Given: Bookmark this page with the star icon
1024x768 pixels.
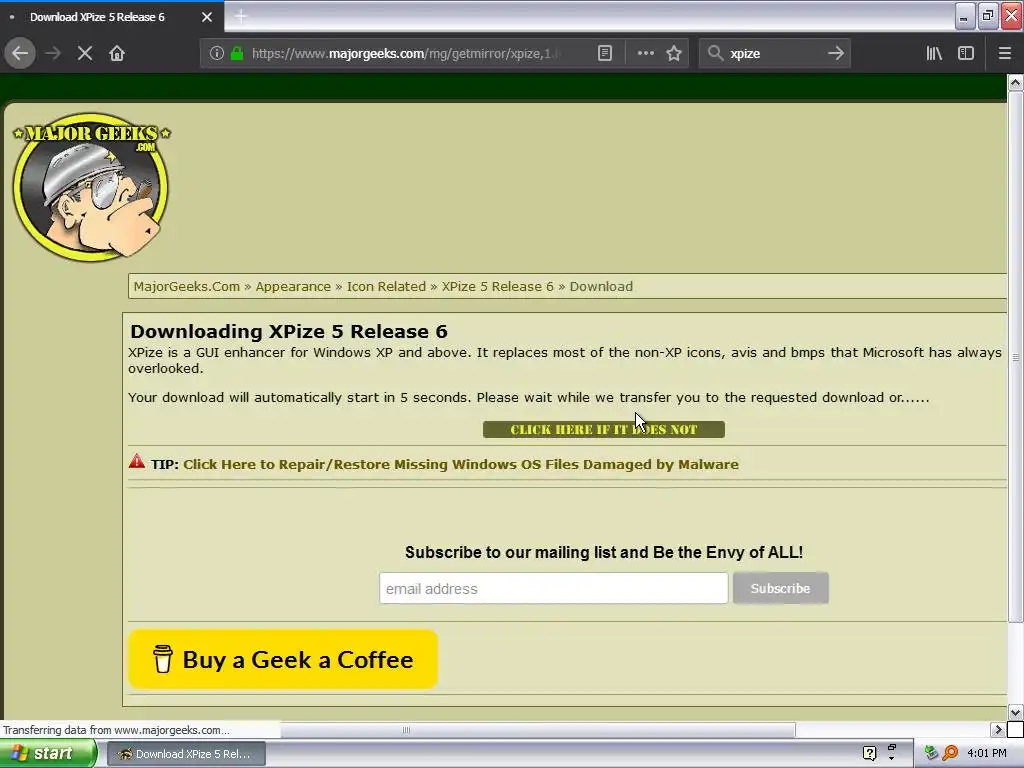Looking at the screenshot, I should tap(674, 54).
